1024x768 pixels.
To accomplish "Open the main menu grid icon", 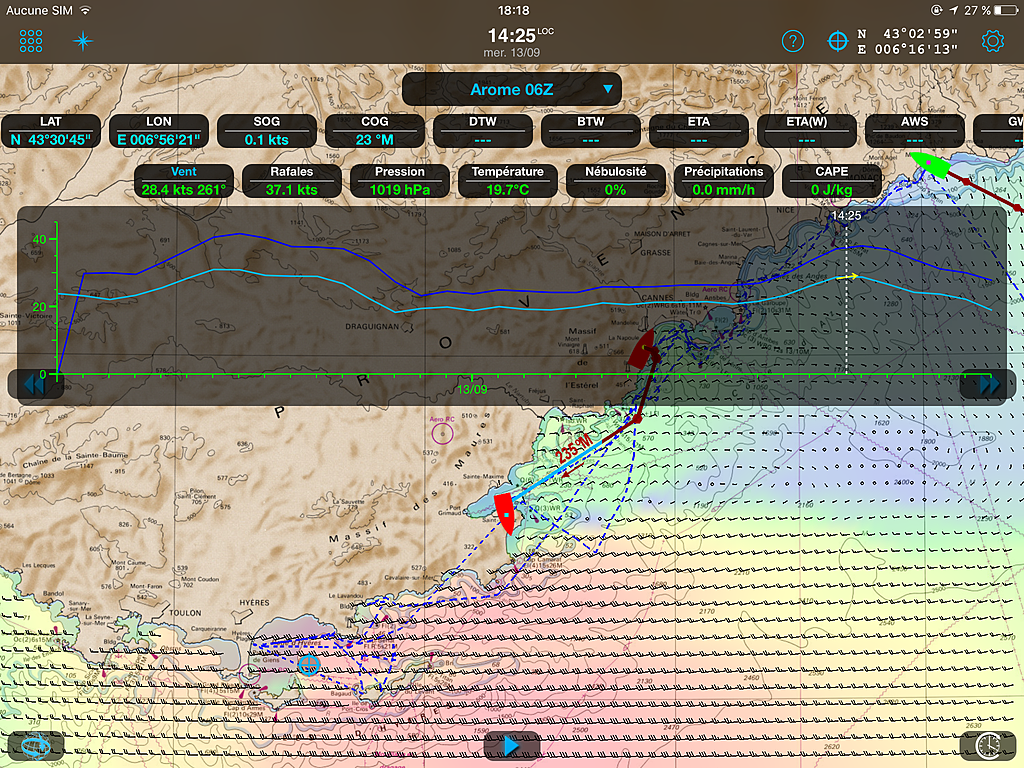I will tap(31, 41).
